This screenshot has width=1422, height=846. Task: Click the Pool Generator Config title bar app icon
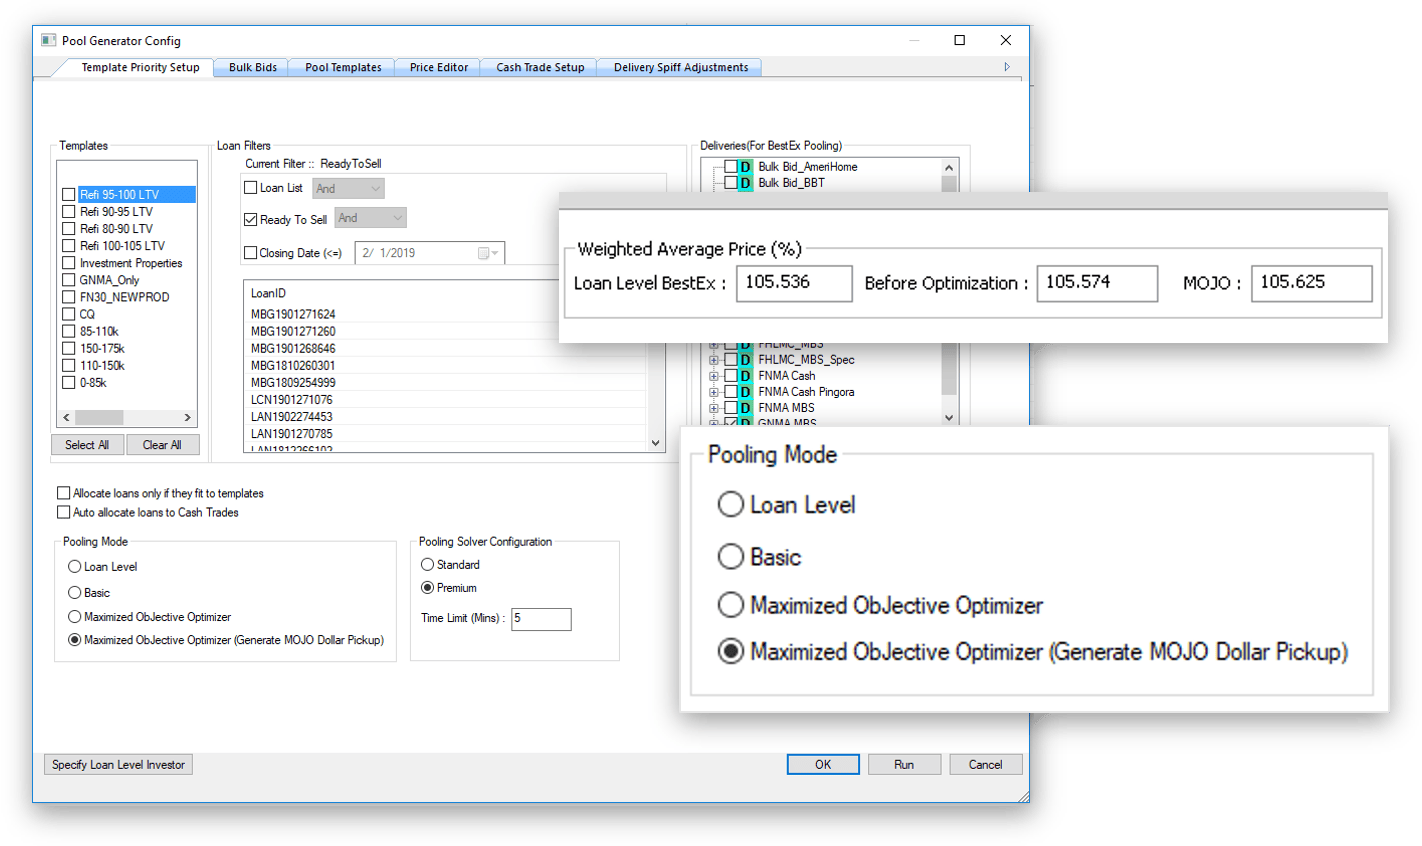(48, 40)
